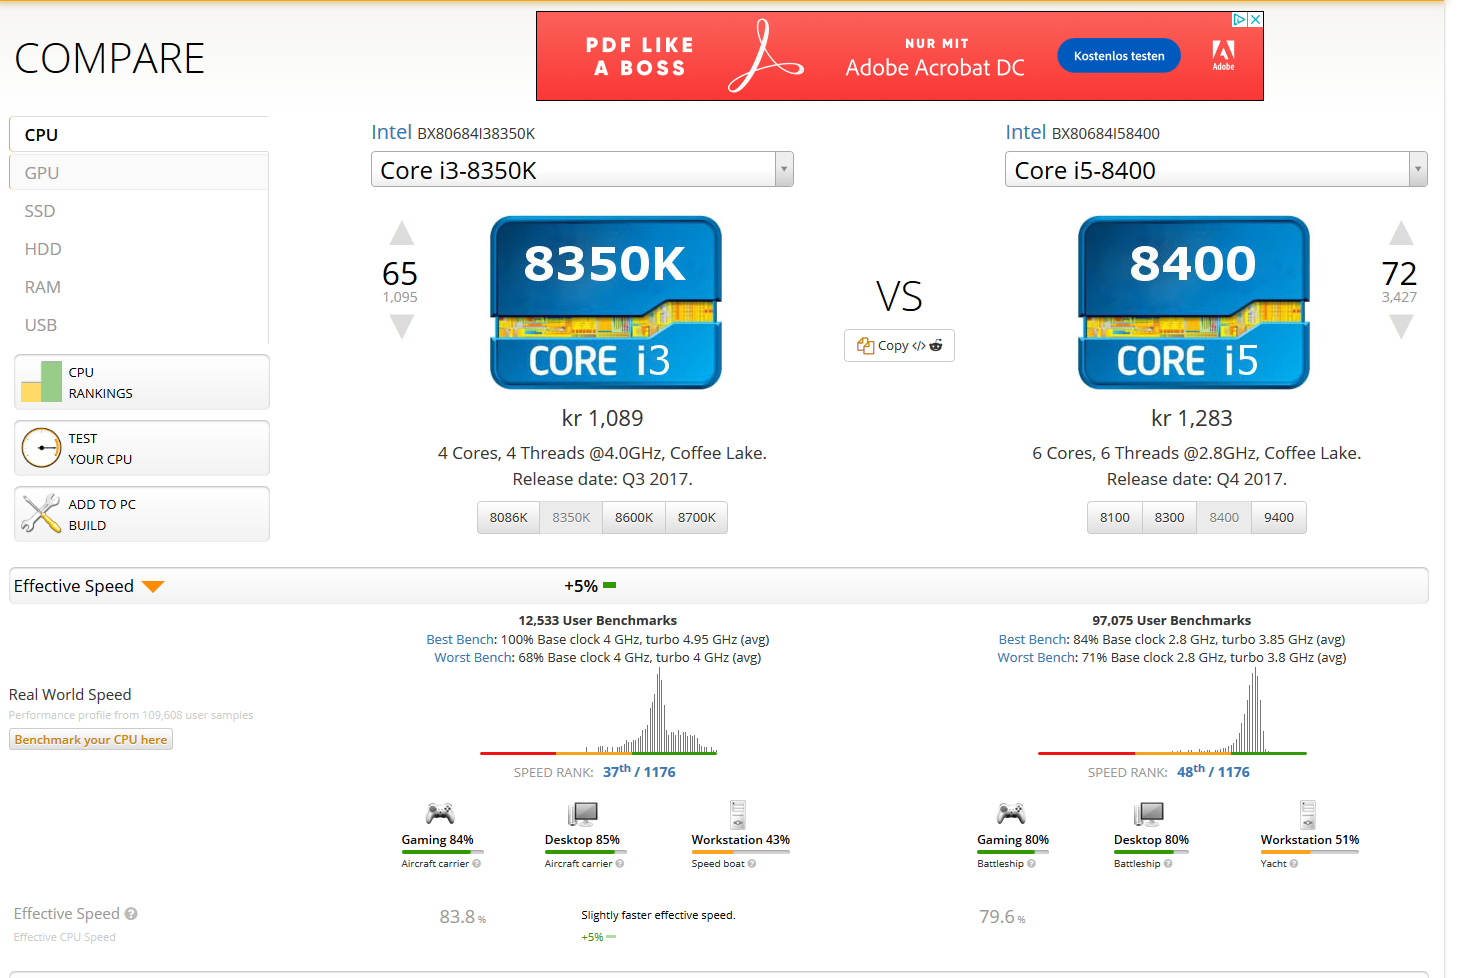Click the kr 1,089 price

[x=602, y=418]
